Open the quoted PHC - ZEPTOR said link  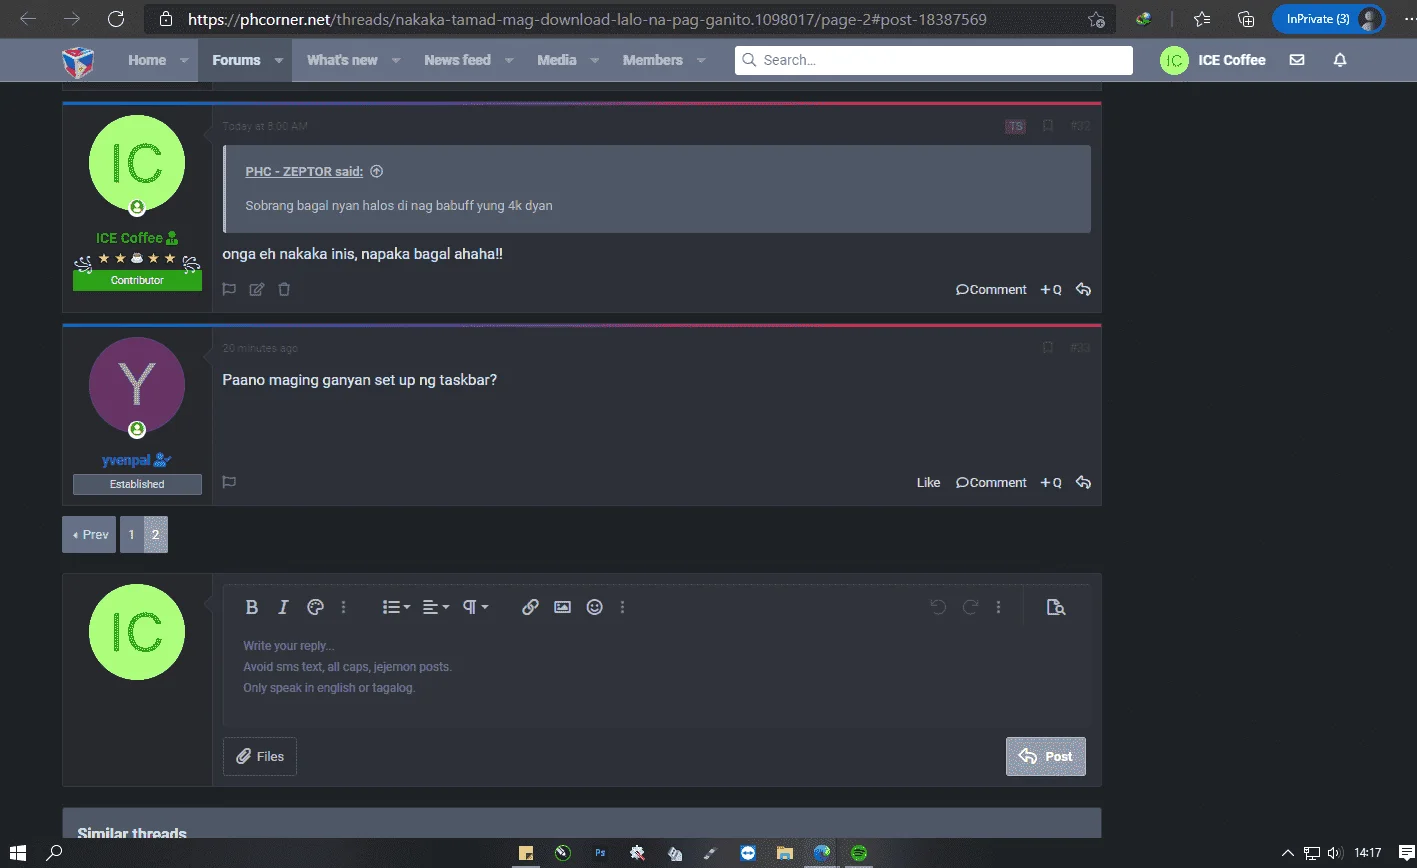coord(304,172)
